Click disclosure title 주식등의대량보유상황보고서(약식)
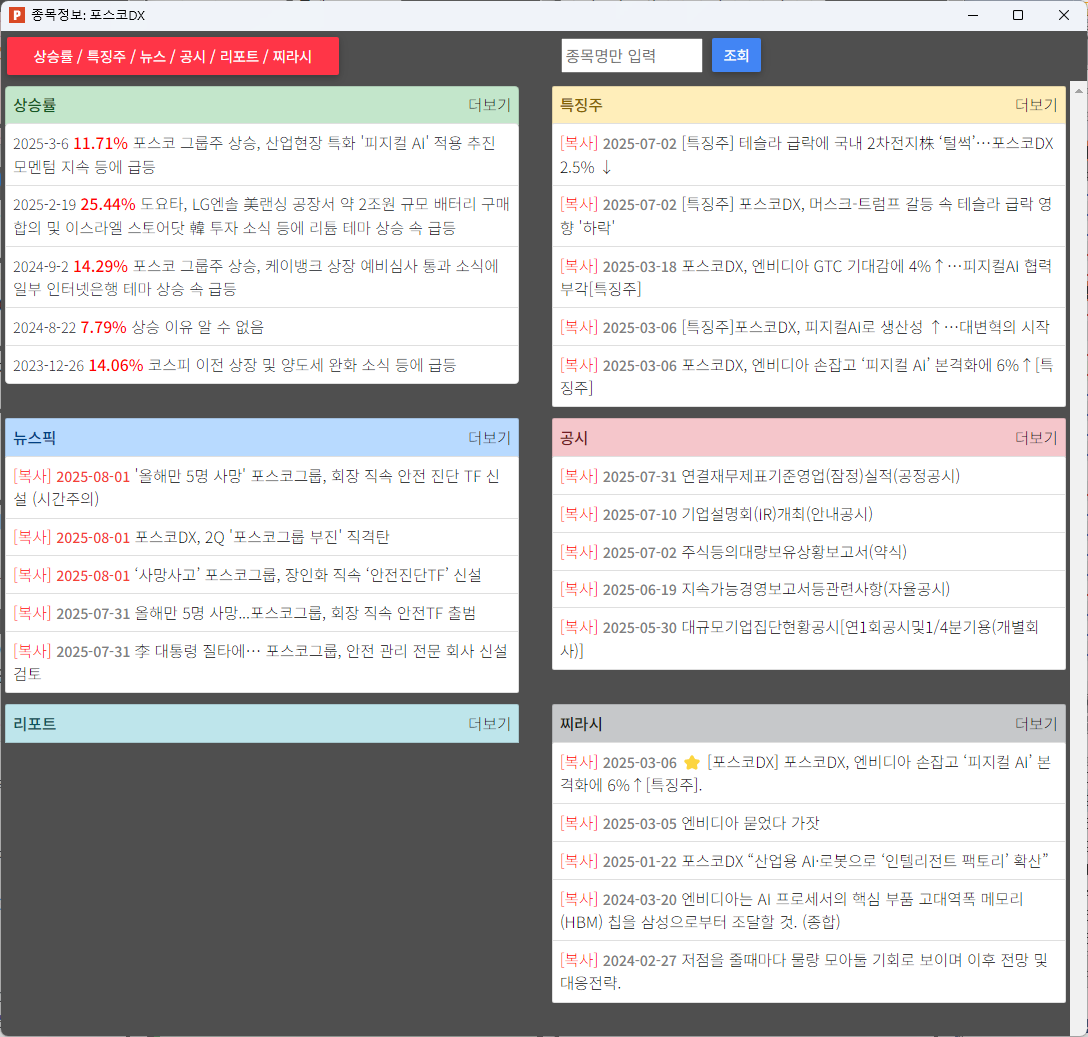 pos(794,553)
